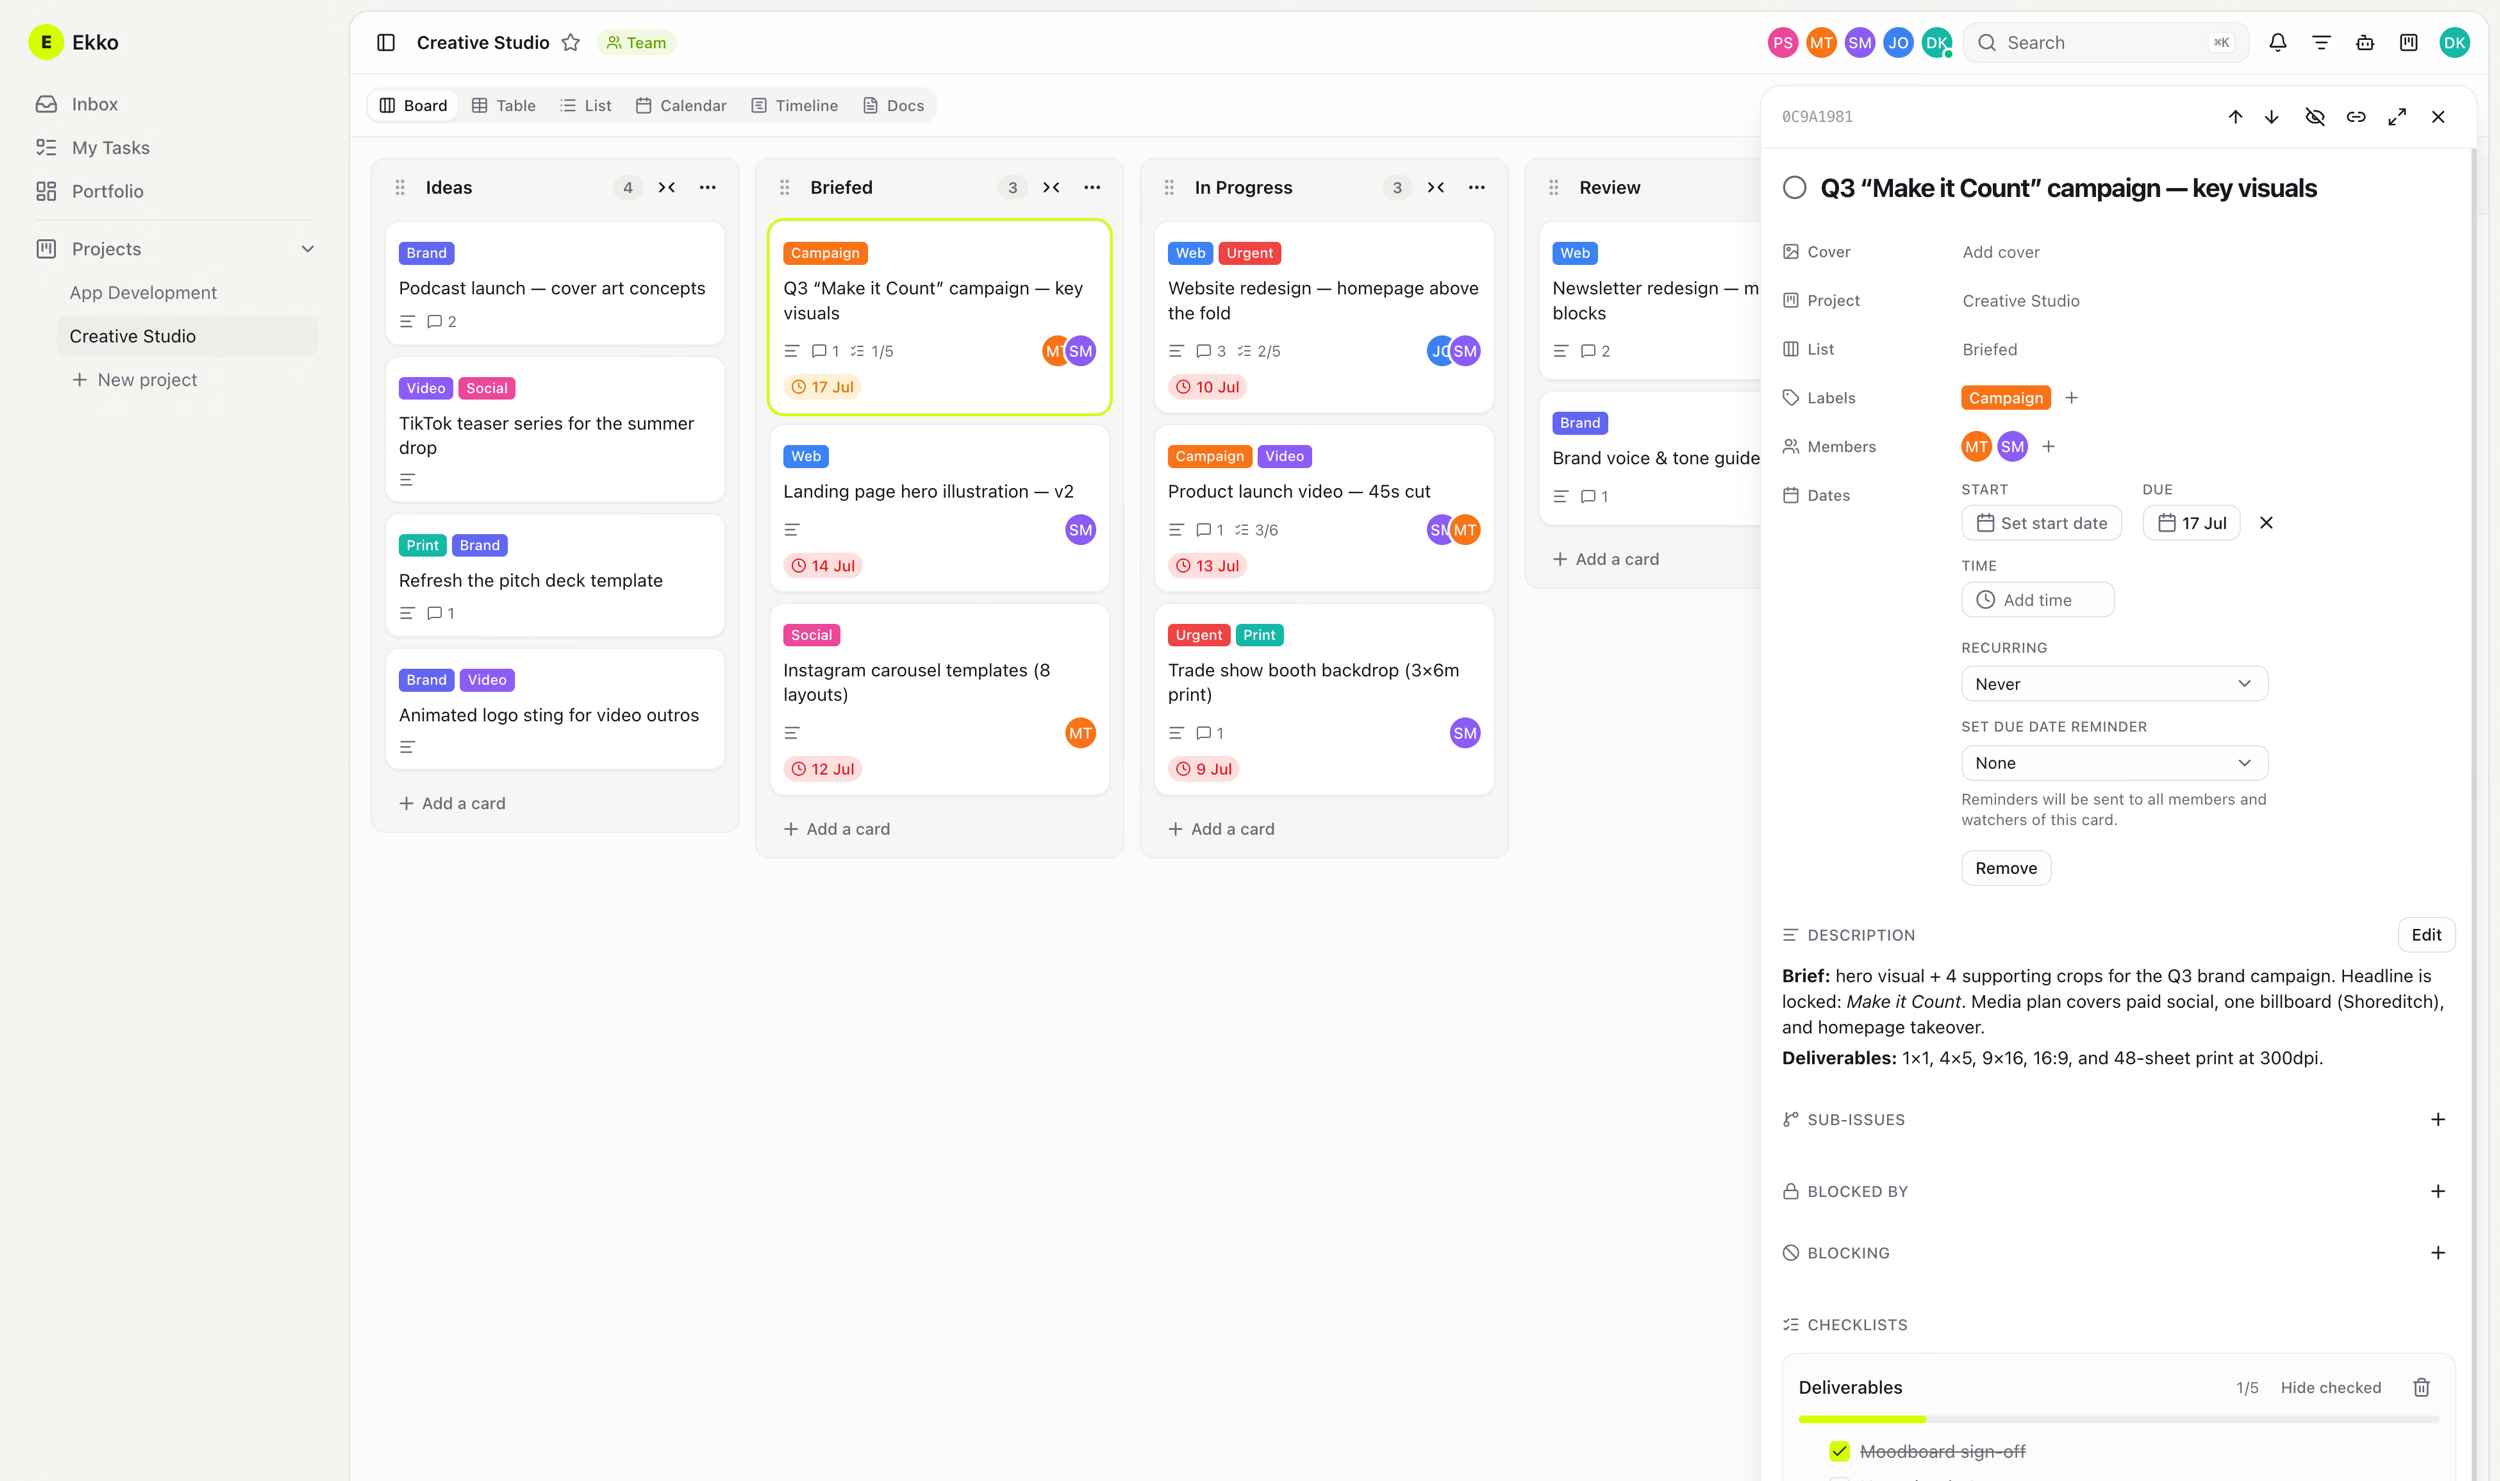
Task: Open the notifications bell
Action: click(x=2277, y=42)
